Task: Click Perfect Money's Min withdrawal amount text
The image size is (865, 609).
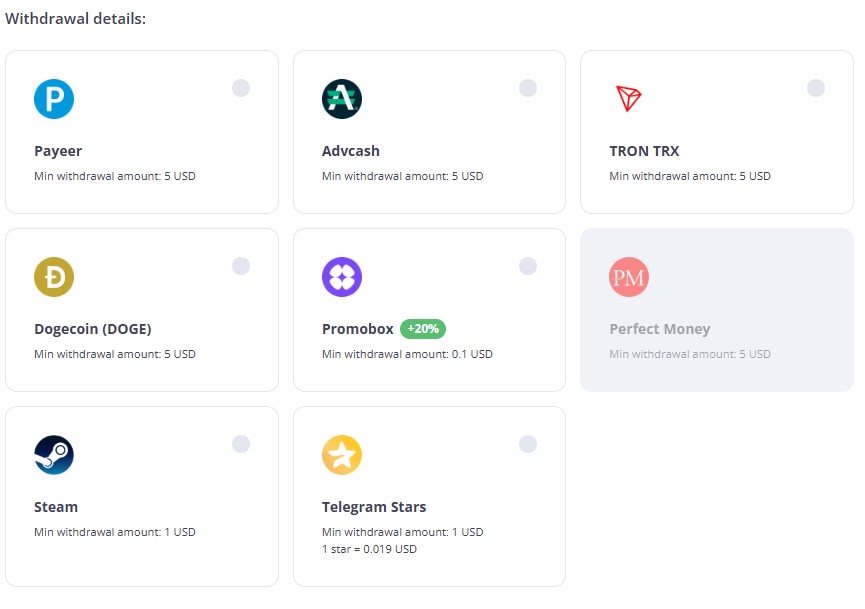Action: click(690, 354)
